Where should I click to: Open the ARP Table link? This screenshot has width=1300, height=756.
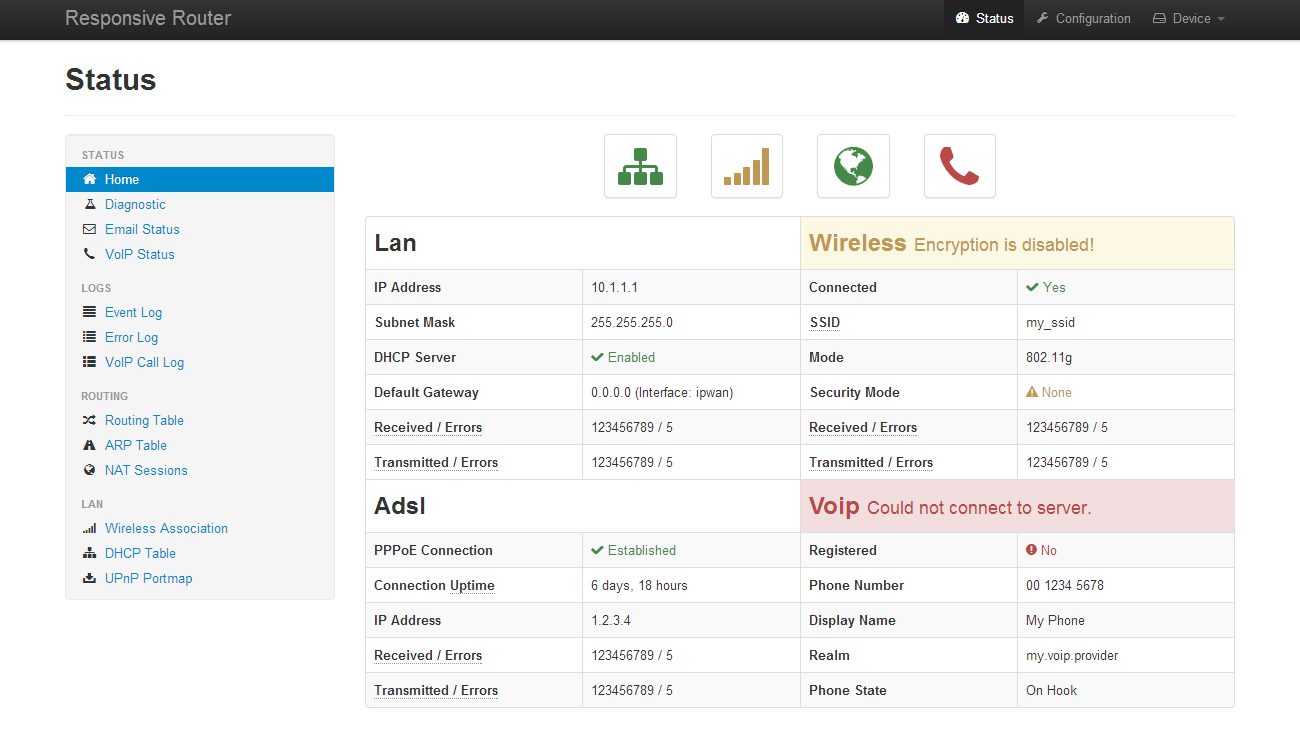[x=135, y=445]
